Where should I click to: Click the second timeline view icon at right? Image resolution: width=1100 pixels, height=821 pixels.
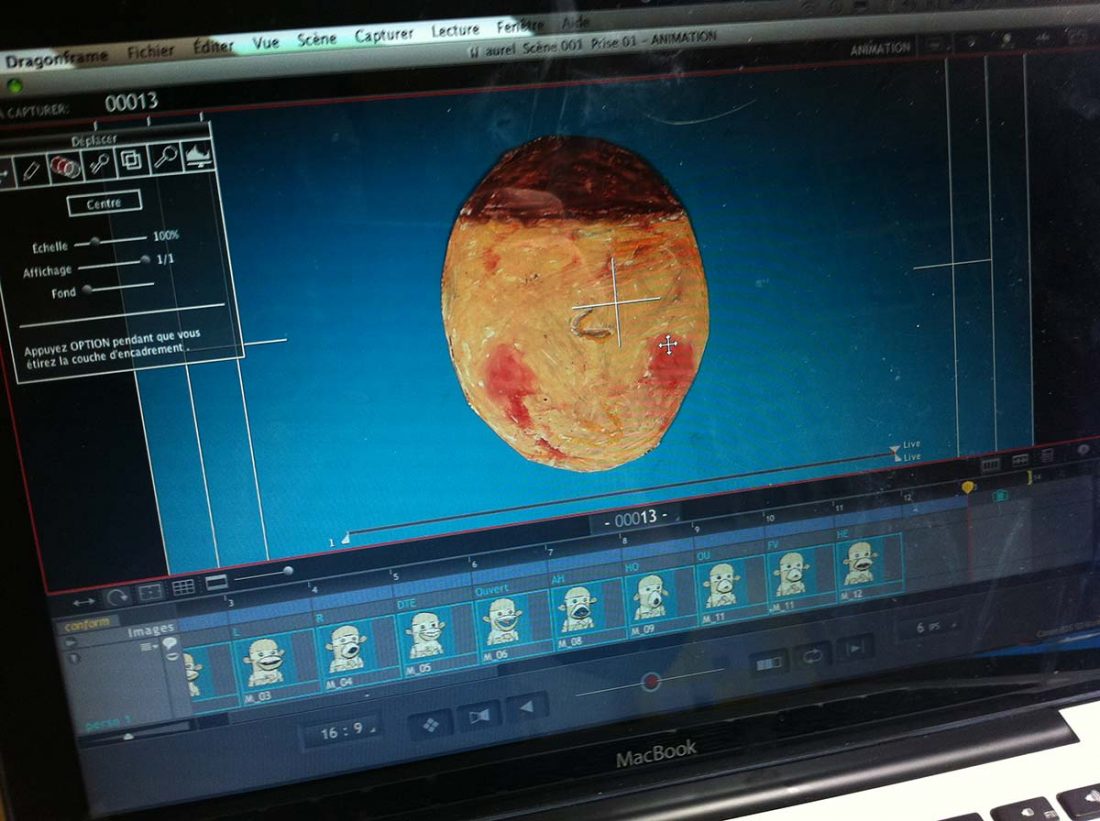(x=1019, y=460)
